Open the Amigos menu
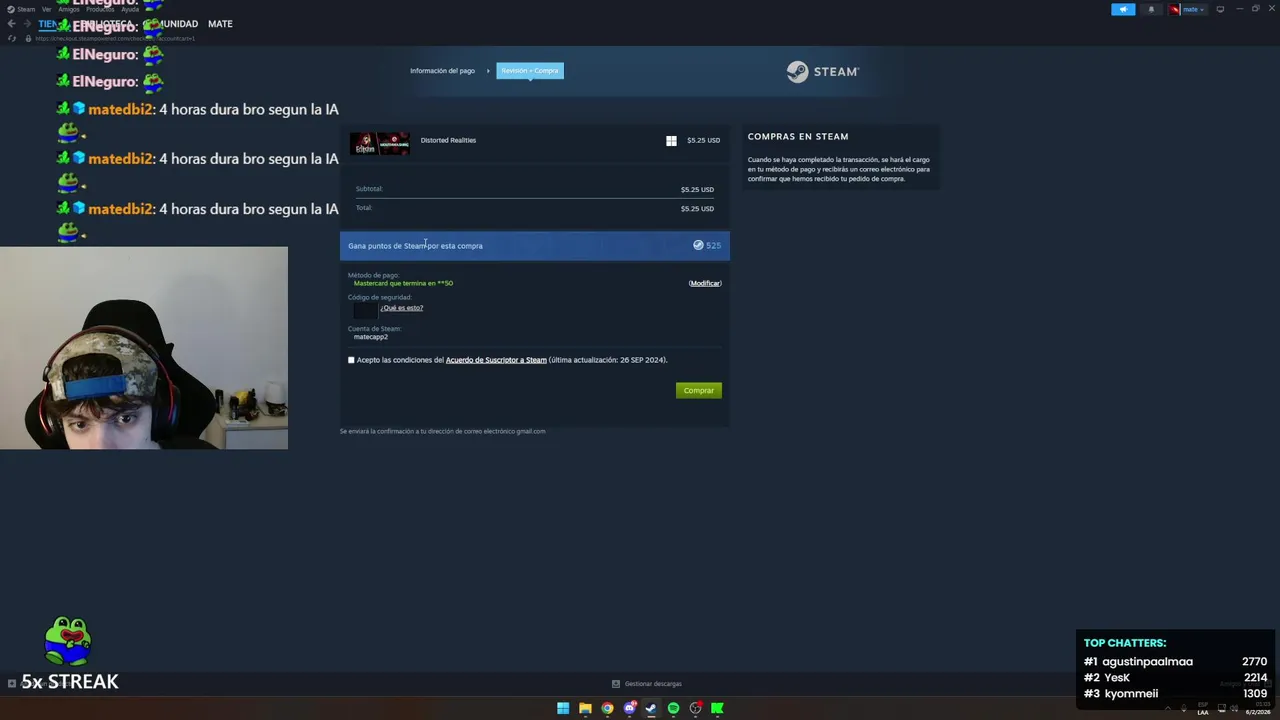 tap(69, 9)
